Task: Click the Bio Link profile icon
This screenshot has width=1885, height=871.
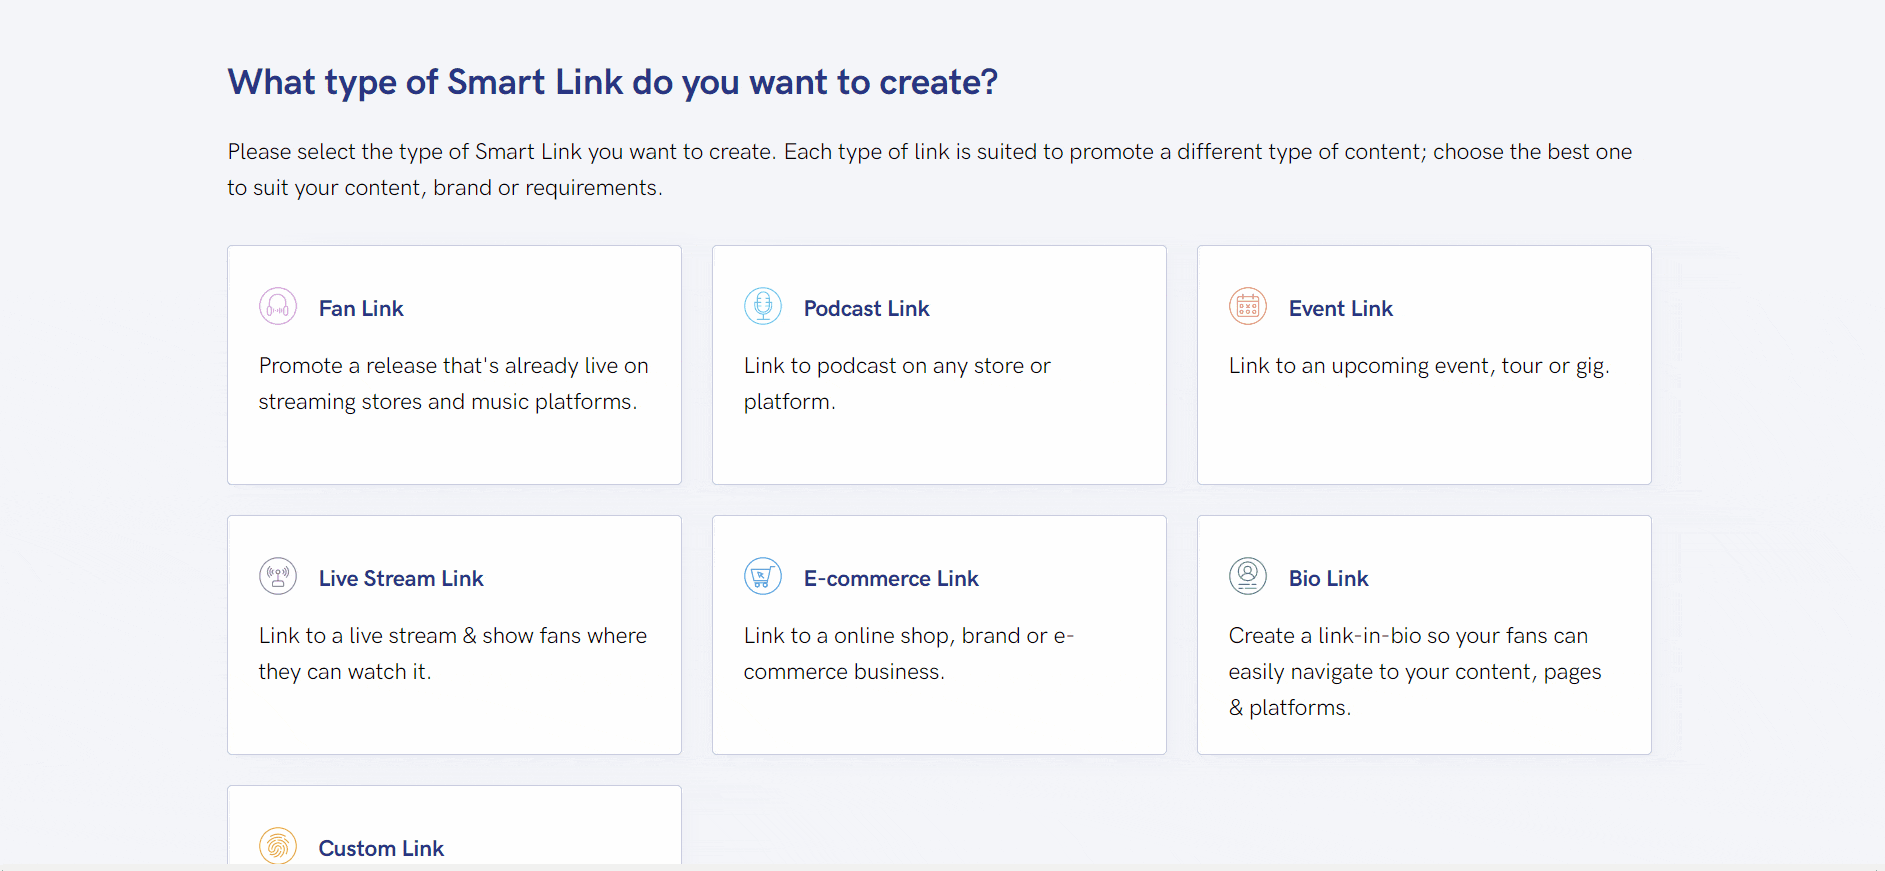Action: pos(1248,576)
